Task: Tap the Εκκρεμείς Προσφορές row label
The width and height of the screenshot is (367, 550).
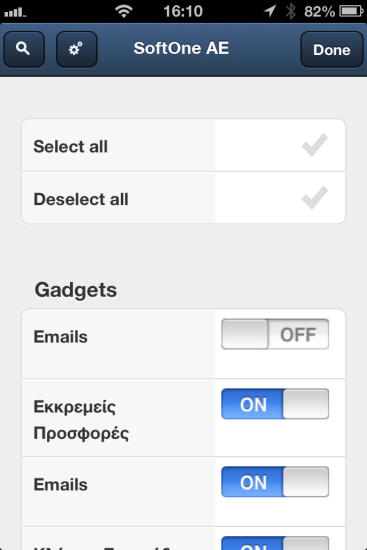Action: [81, 420]
